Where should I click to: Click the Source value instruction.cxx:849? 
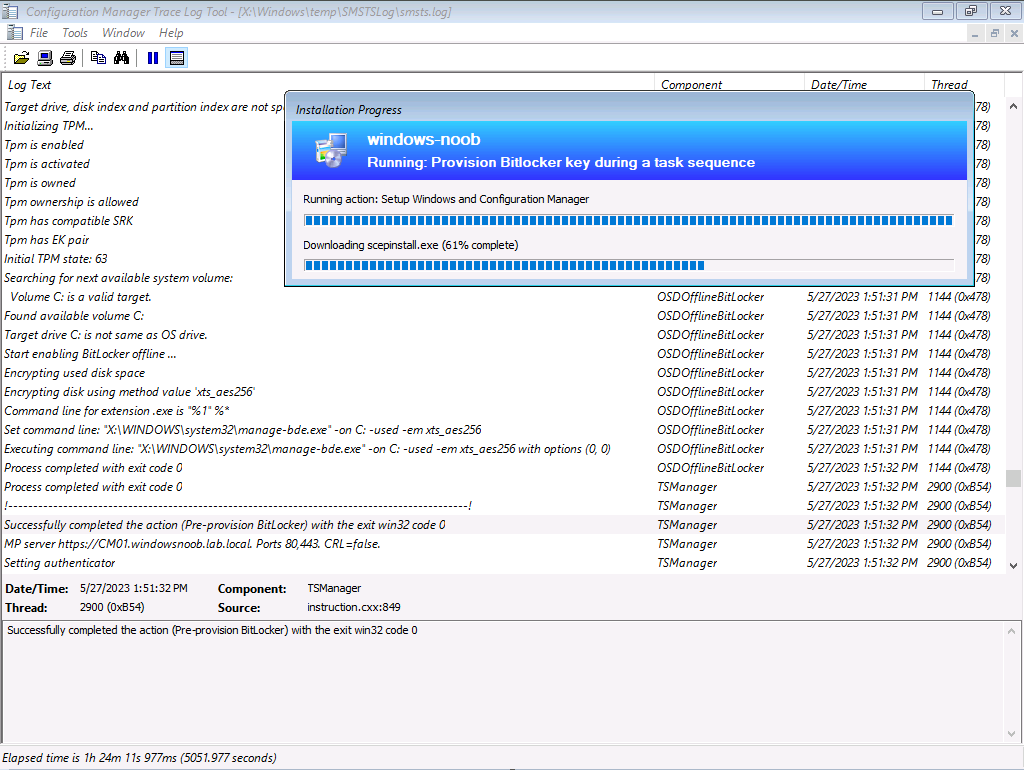[354, 607]
